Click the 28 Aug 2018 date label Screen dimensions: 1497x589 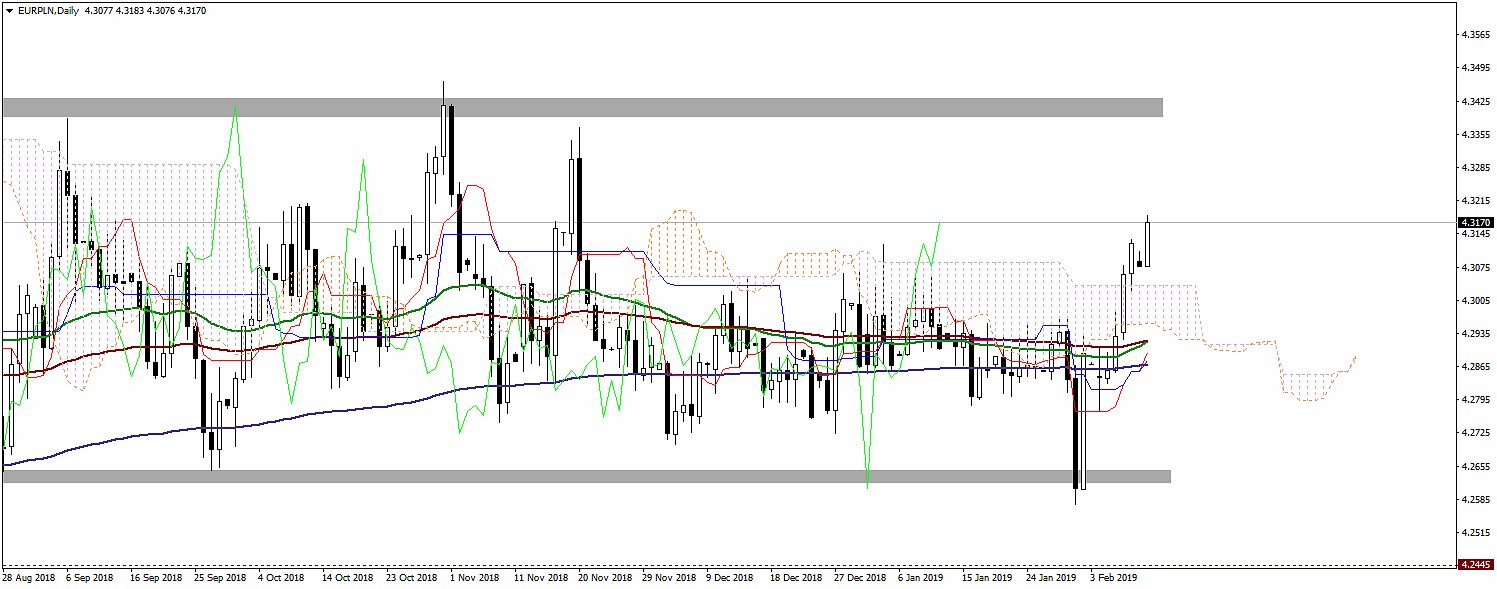28,578
